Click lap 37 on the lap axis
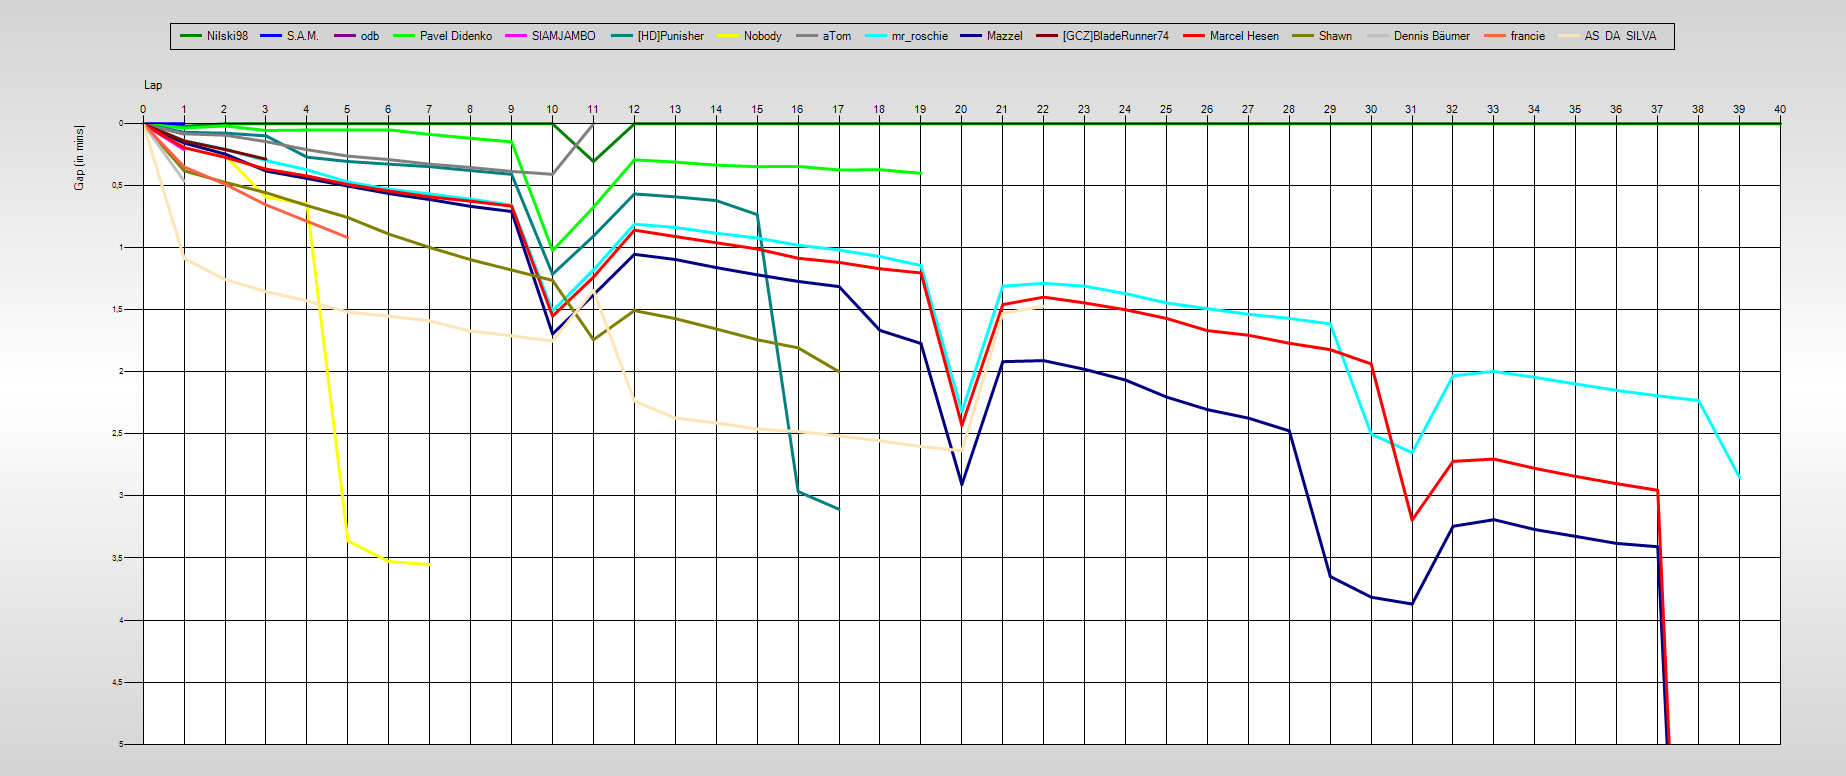The width and height of the screenshot is (1846, 776). point(1657,109)
